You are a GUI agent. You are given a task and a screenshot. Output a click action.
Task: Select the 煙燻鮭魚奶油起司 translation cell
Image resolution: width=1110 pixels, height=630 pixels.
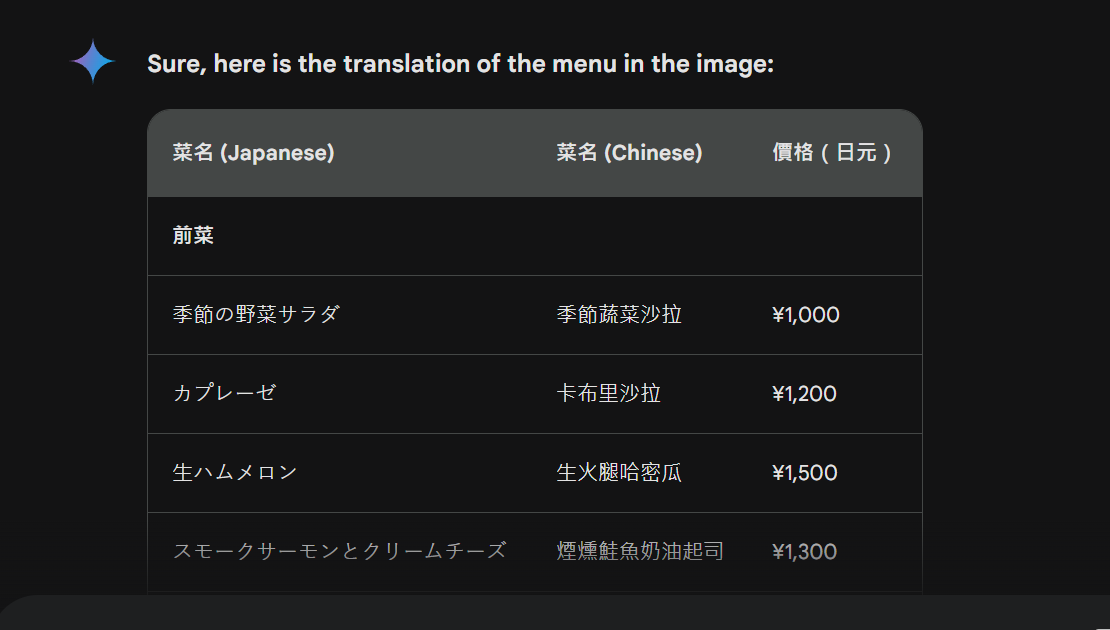pos(640,551)
